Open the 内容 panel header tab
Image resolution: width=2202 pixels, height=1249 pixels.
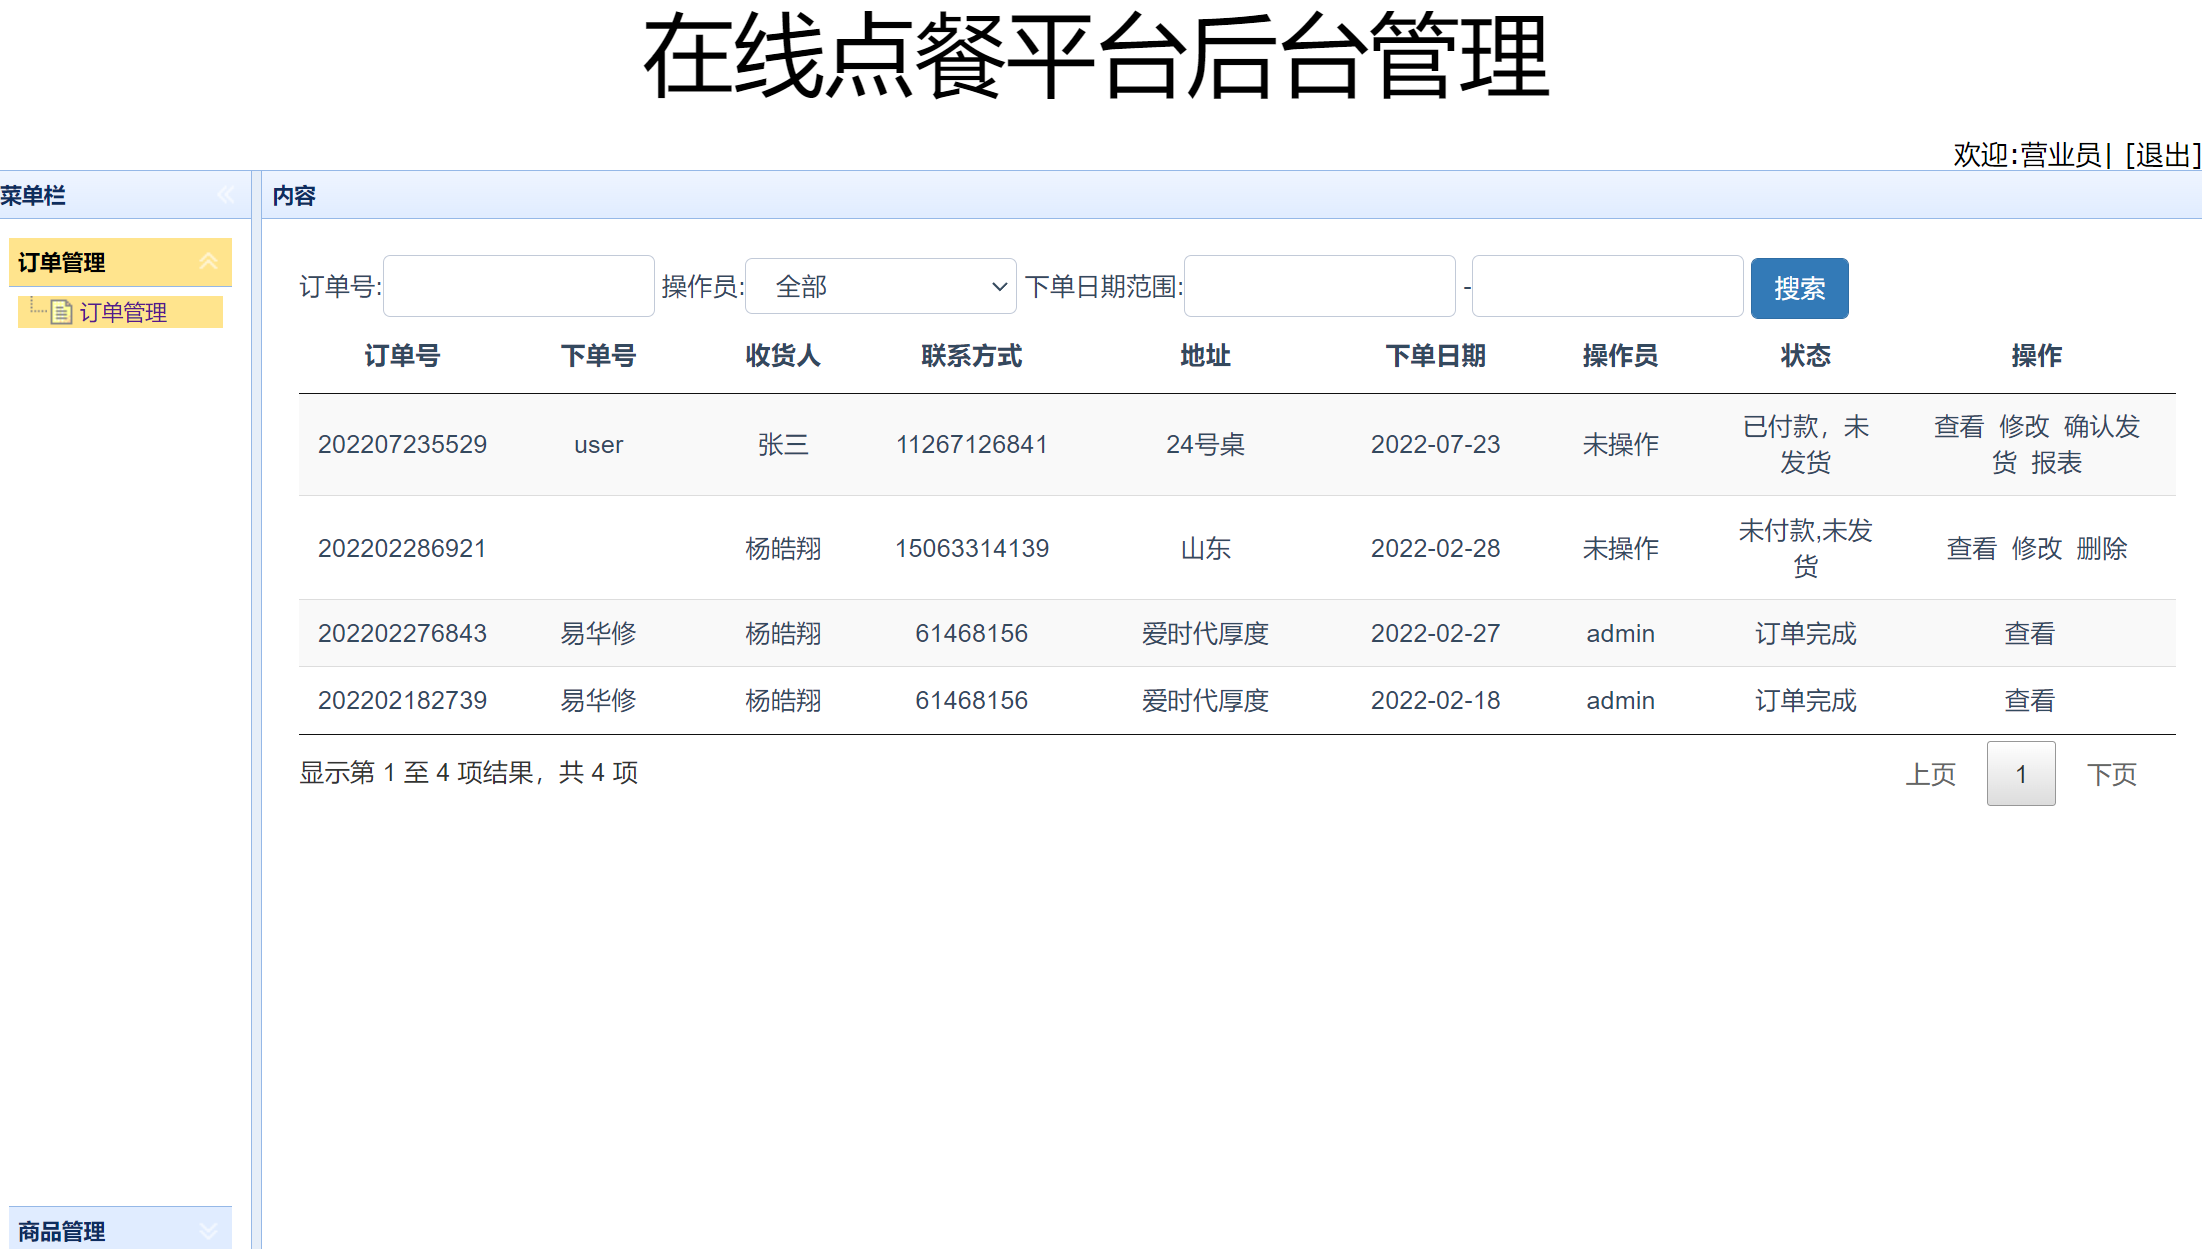pos(292,195)
